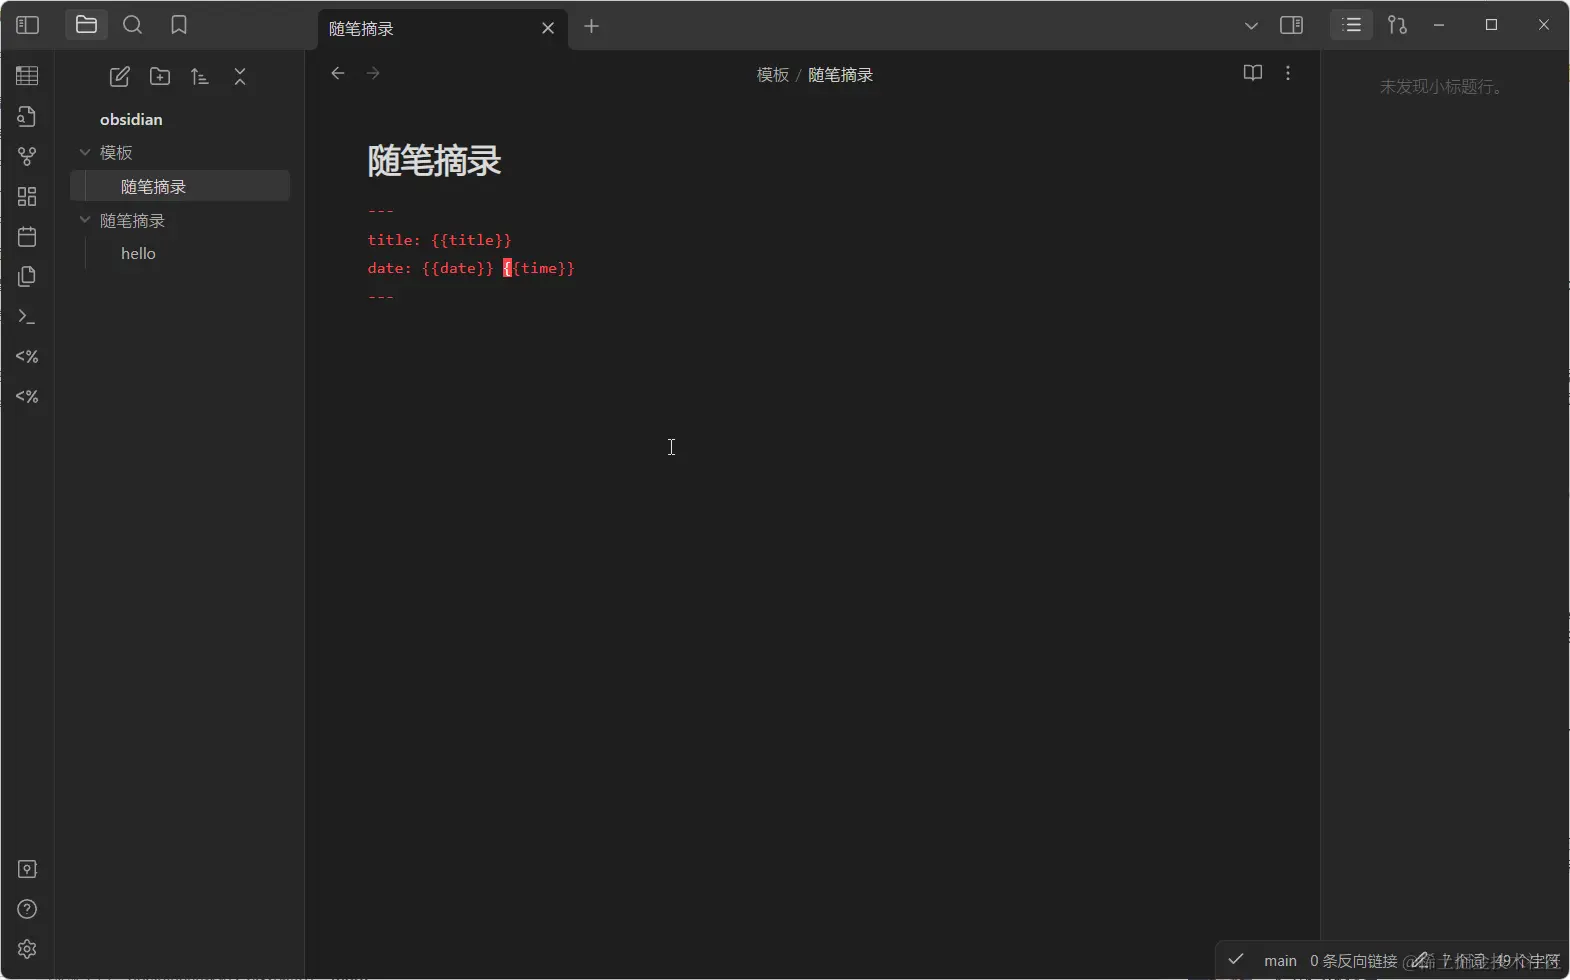Open the quick switcher ribbon icon

click(x=27, y=116)
